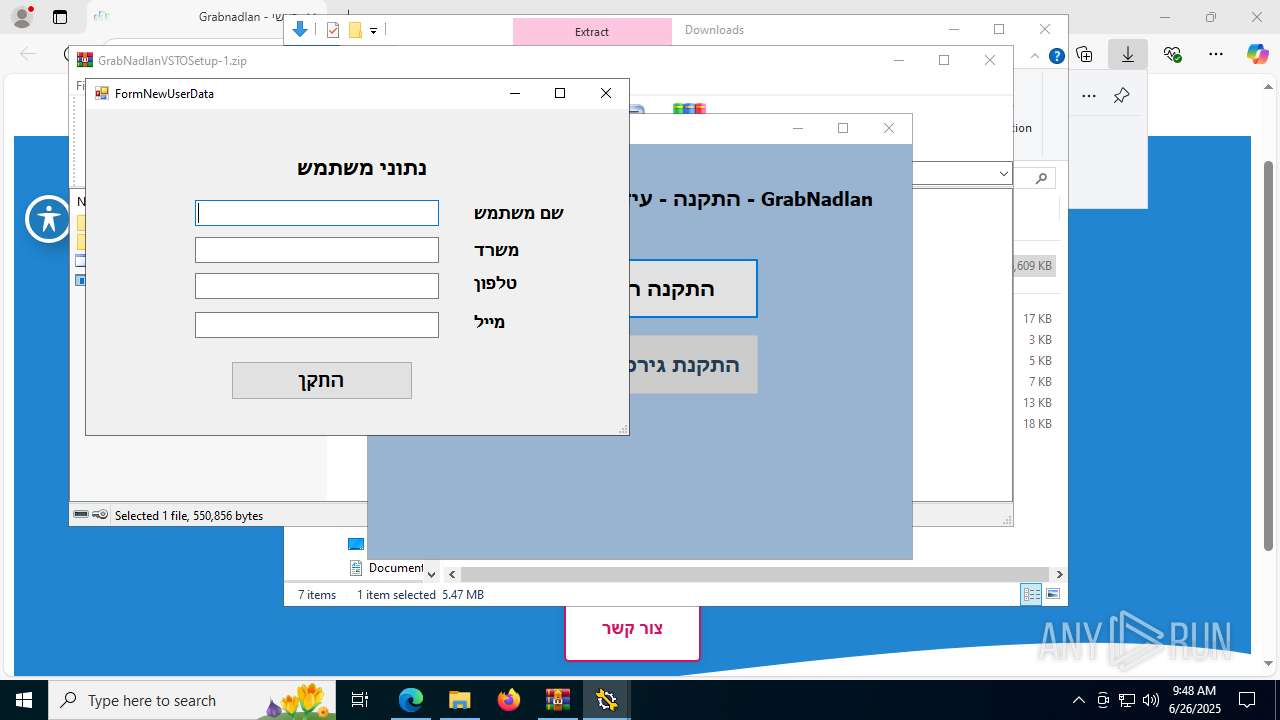Open Edge downloads toolbar icon
Screen dimensions: 1280x720
click(x=1128, y=54)
